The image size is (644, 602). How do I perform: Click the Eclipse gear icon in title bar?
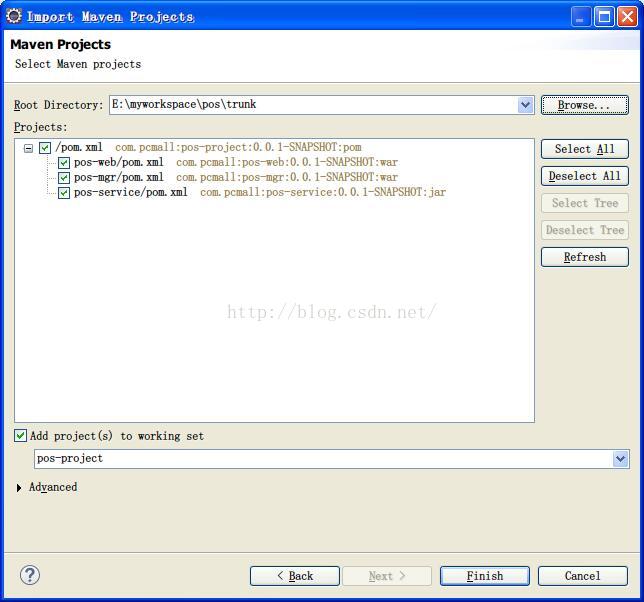point(14,16)
